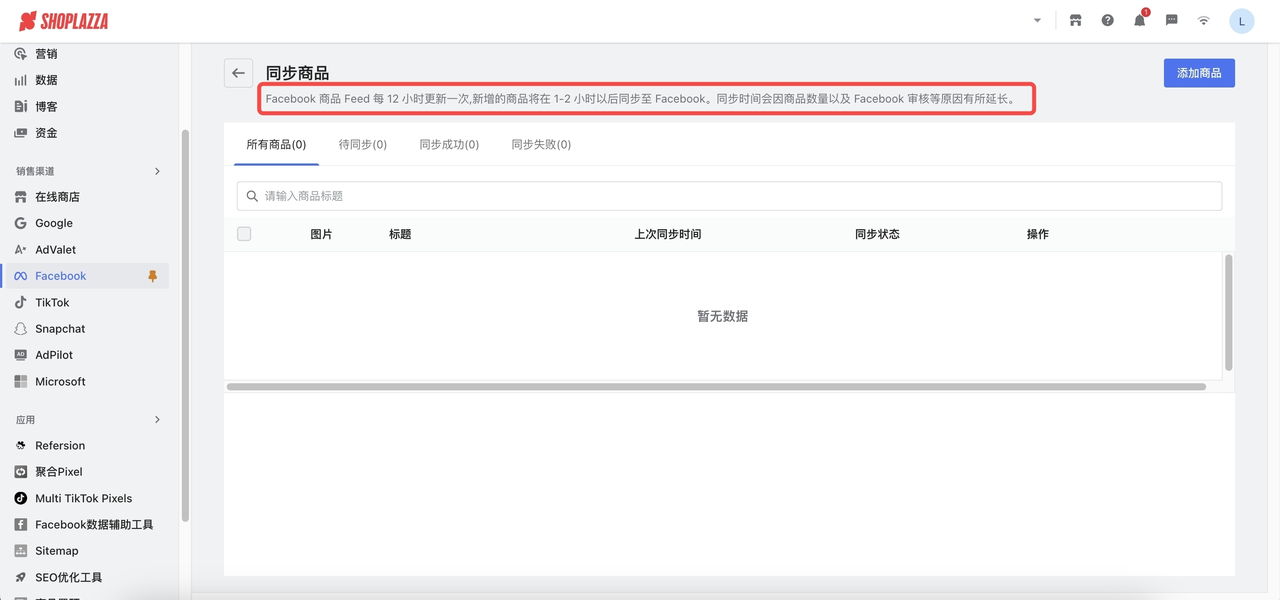Select the AdValet channel icon

point(18,249)
